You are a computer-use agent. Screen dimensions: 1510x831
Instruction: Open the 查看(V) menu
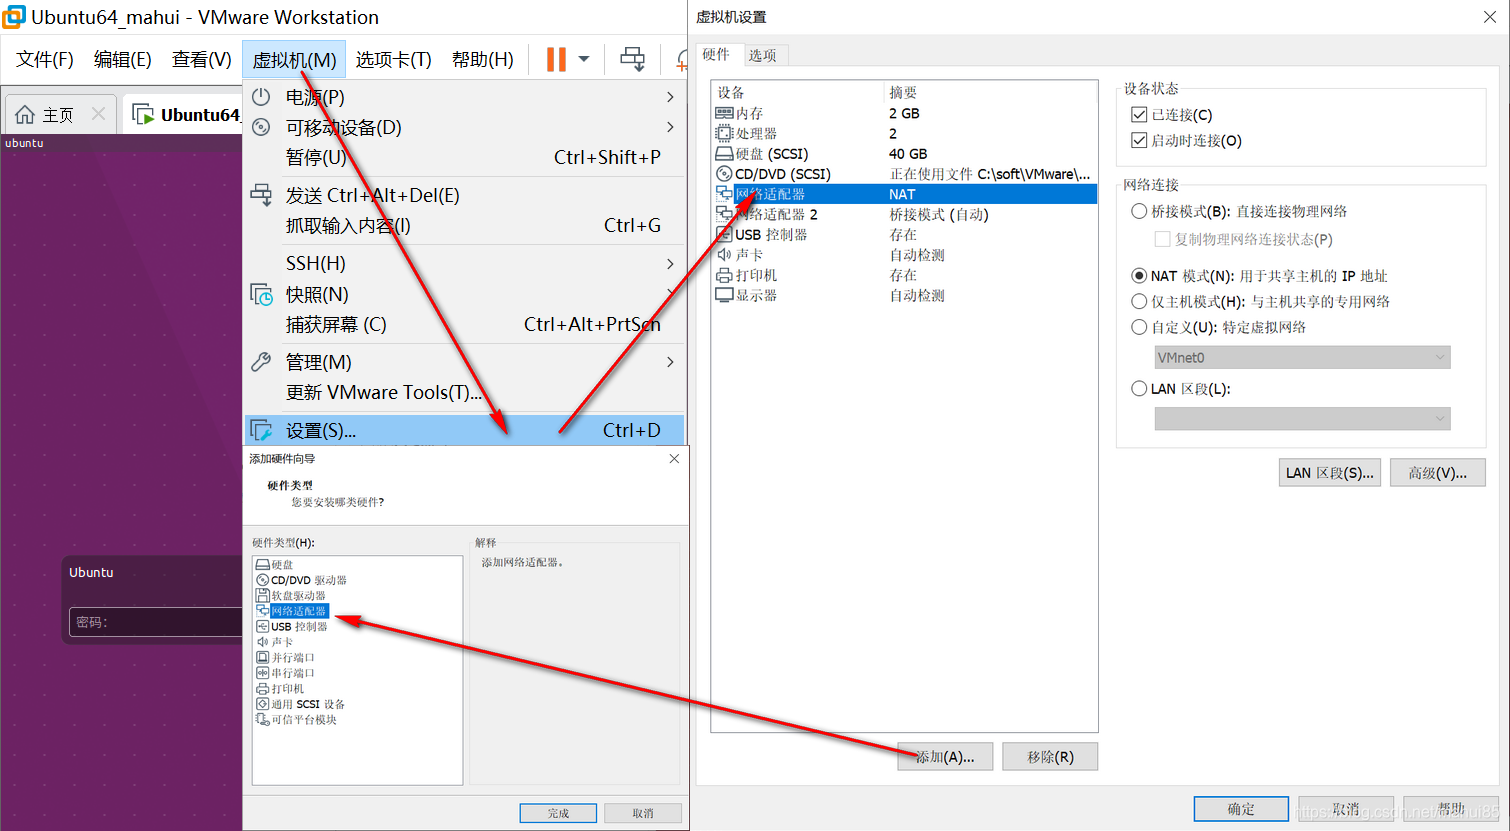click(202, 60)
